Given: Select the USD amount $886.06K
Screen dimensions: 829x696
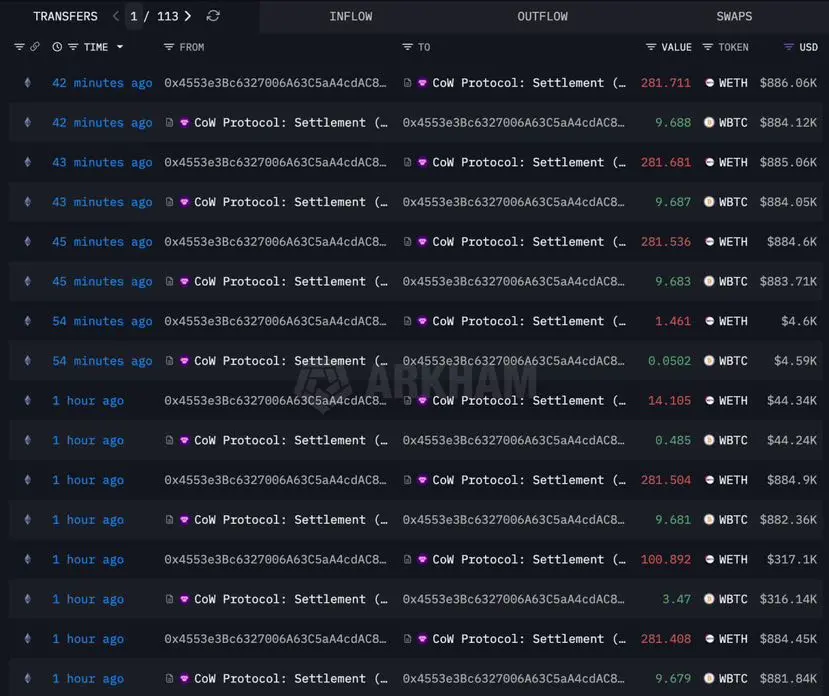Looking at the screenshot, I should (788, 83).
